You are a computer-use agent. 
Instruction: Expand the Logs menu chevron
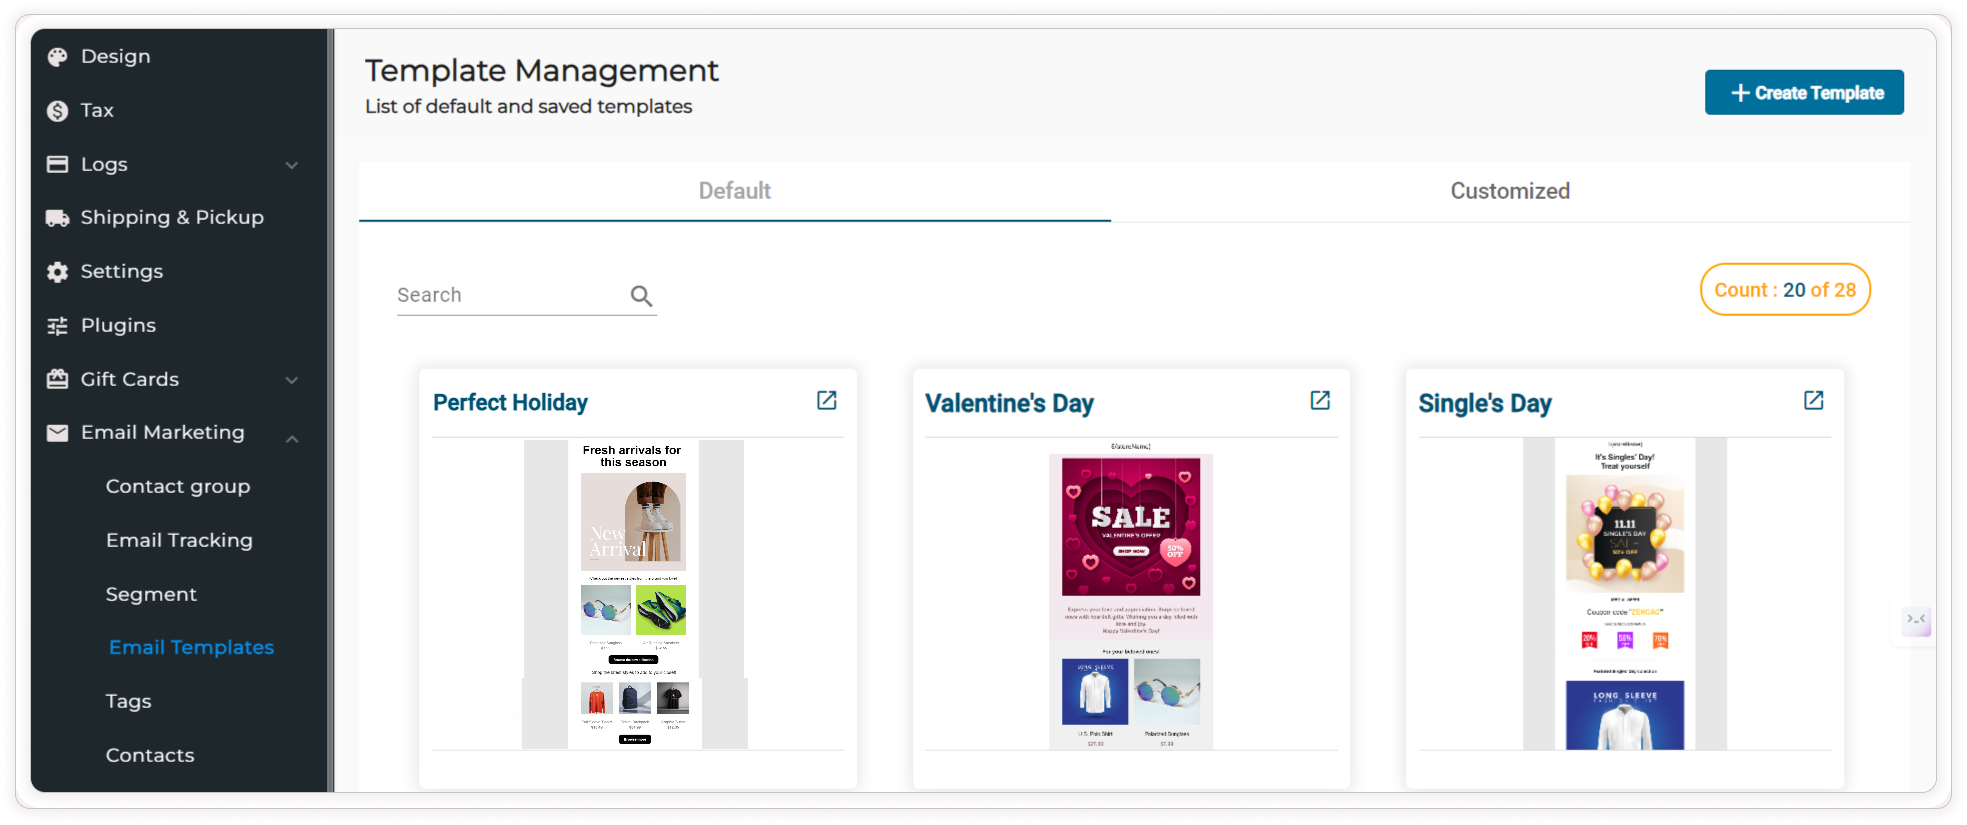coord(292,165)
